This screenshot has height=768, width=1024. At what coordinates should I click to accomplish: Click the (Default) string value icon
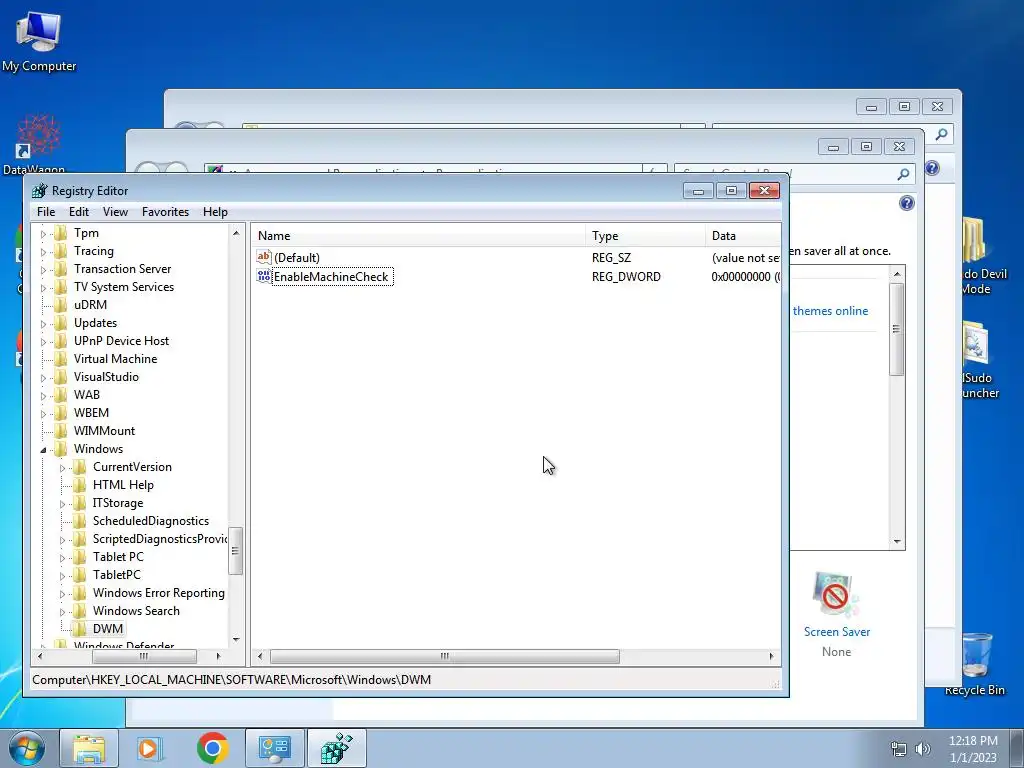(264, 257)
